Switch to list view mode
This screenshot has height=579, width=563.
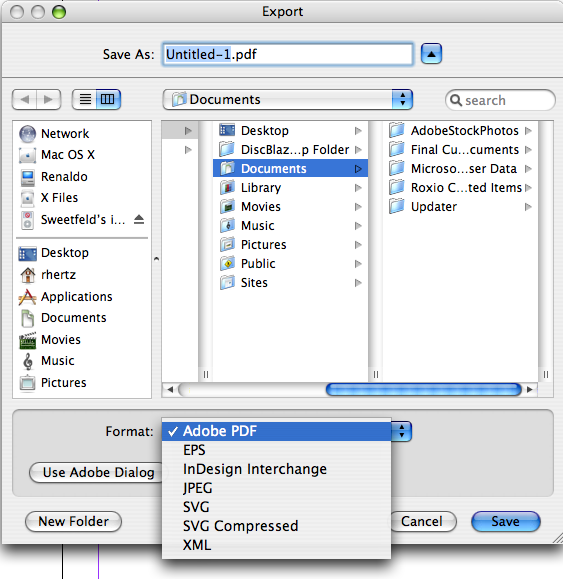(85, 99)
